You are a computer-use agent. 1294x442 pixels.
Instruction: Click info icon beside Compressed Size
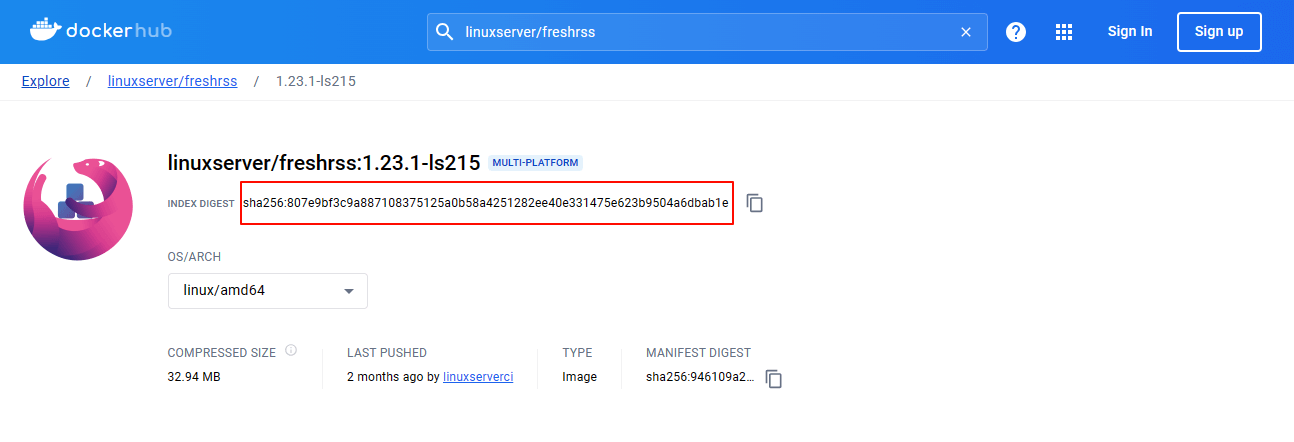291,351
